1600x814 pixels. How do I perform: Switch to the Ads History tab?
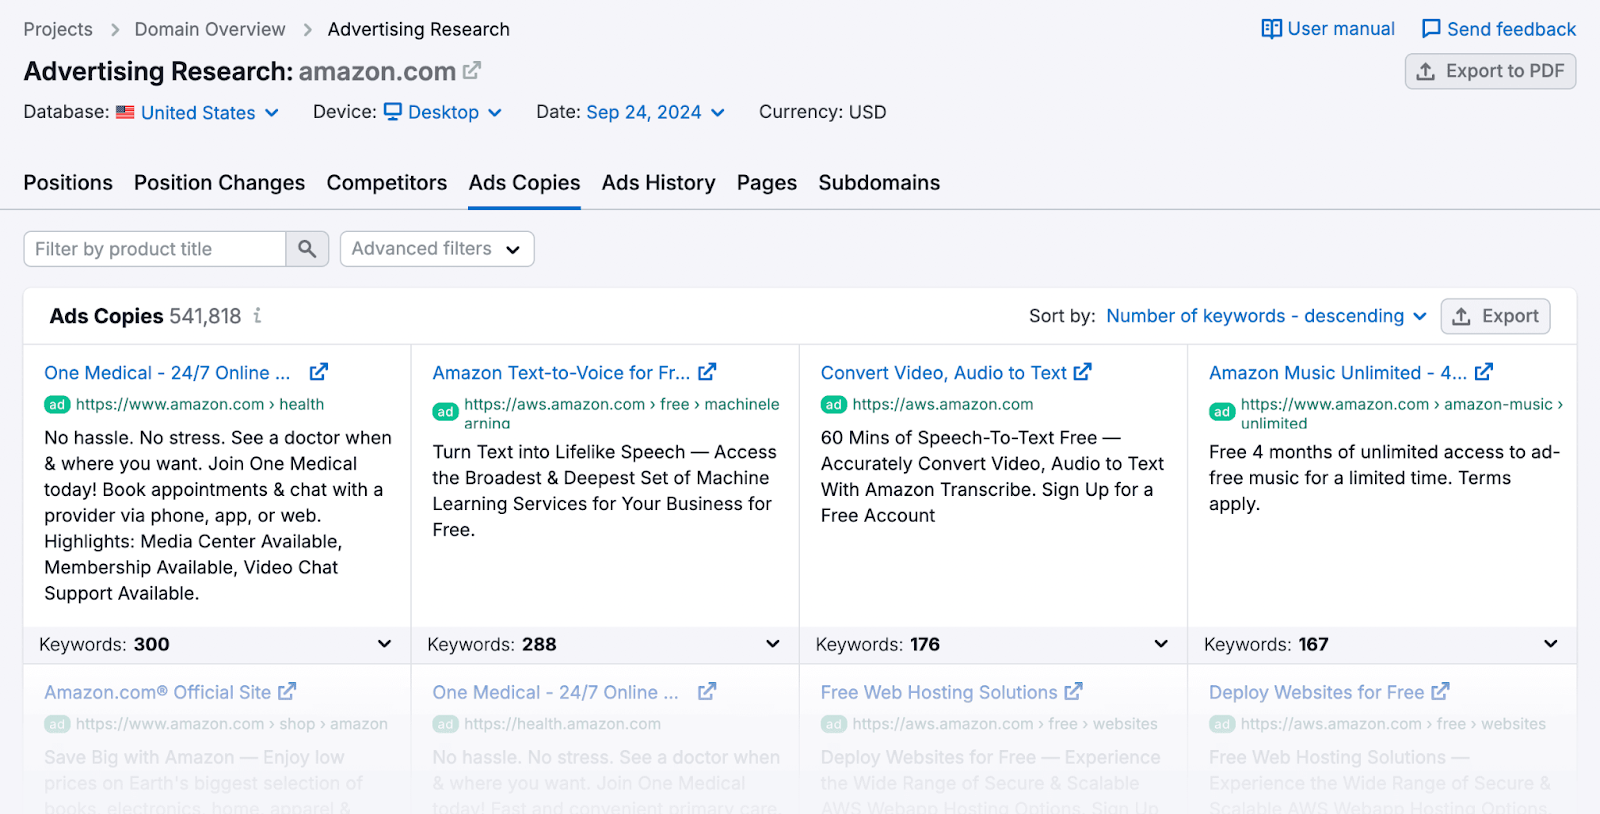pos(658,183)
